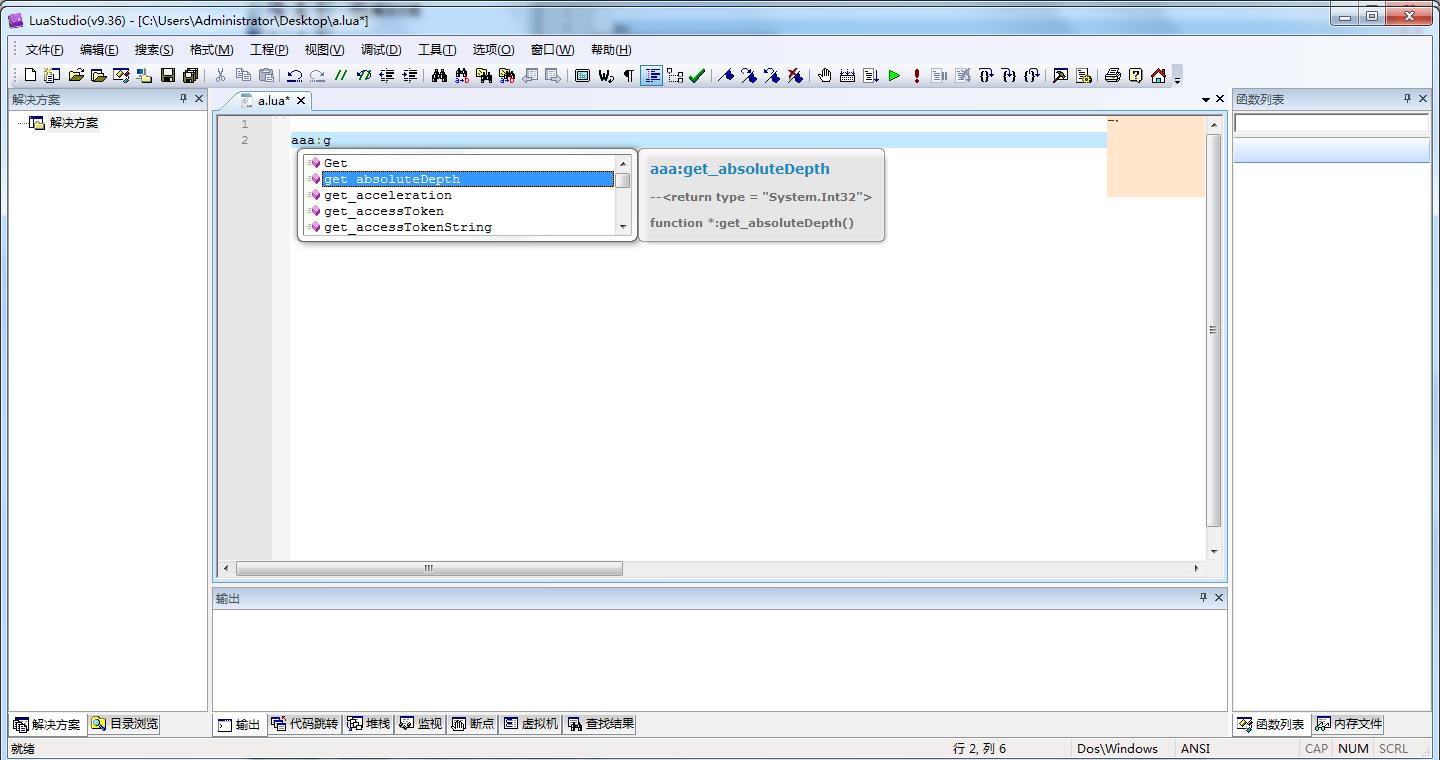1440x760 pixels.
Task: Click the Save All files icon
Action: pyautogui.click(x=191, y=75)
